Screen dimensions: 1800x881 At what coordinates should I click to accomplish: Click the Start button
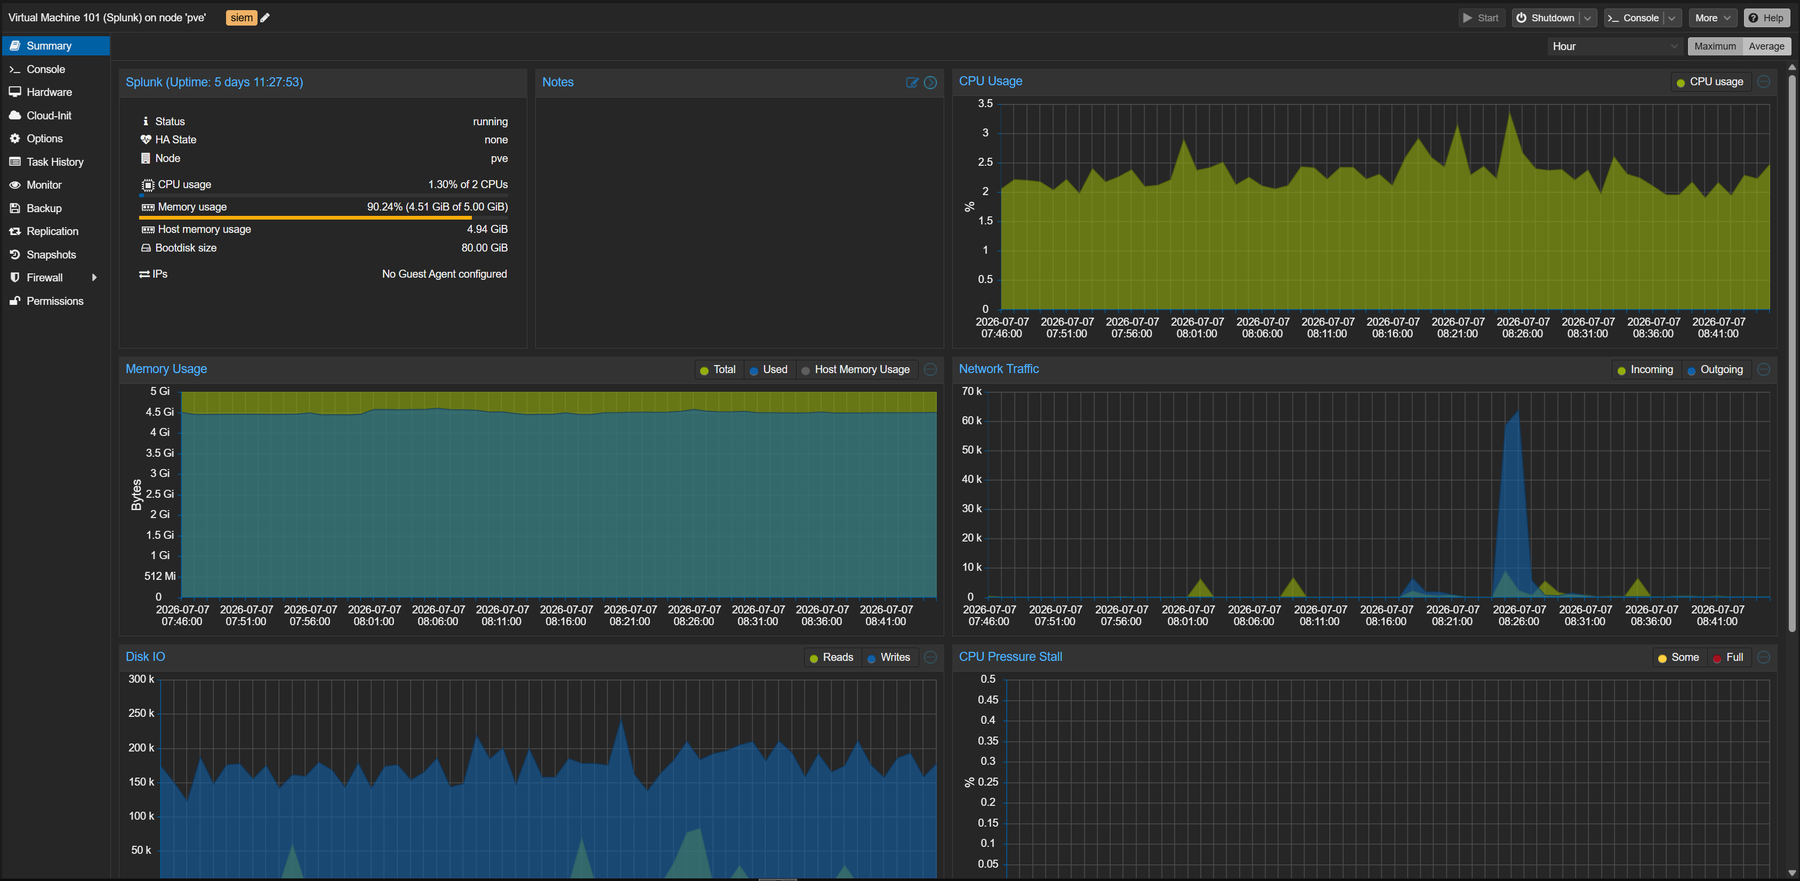(1481, 18)
